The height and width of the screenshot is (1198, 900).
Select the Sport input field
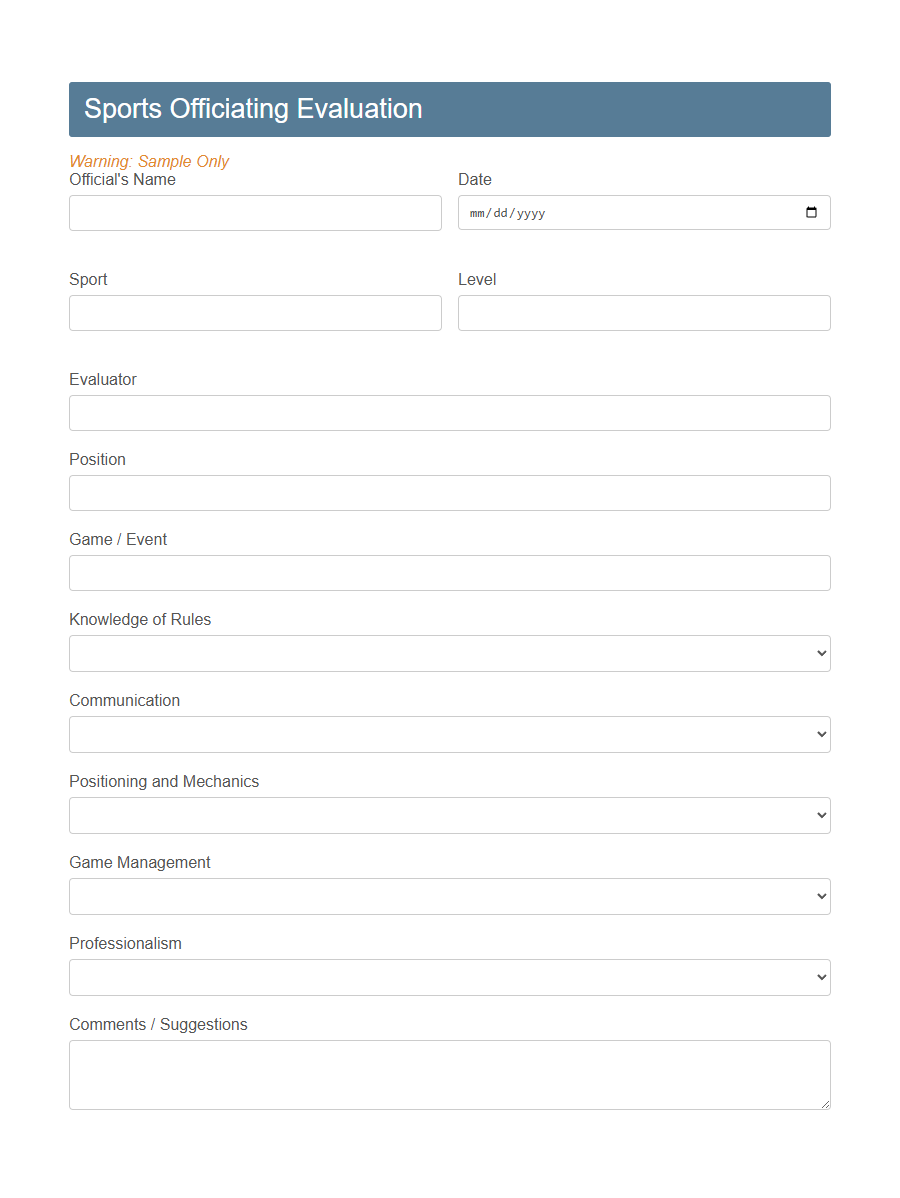[255, 313]
